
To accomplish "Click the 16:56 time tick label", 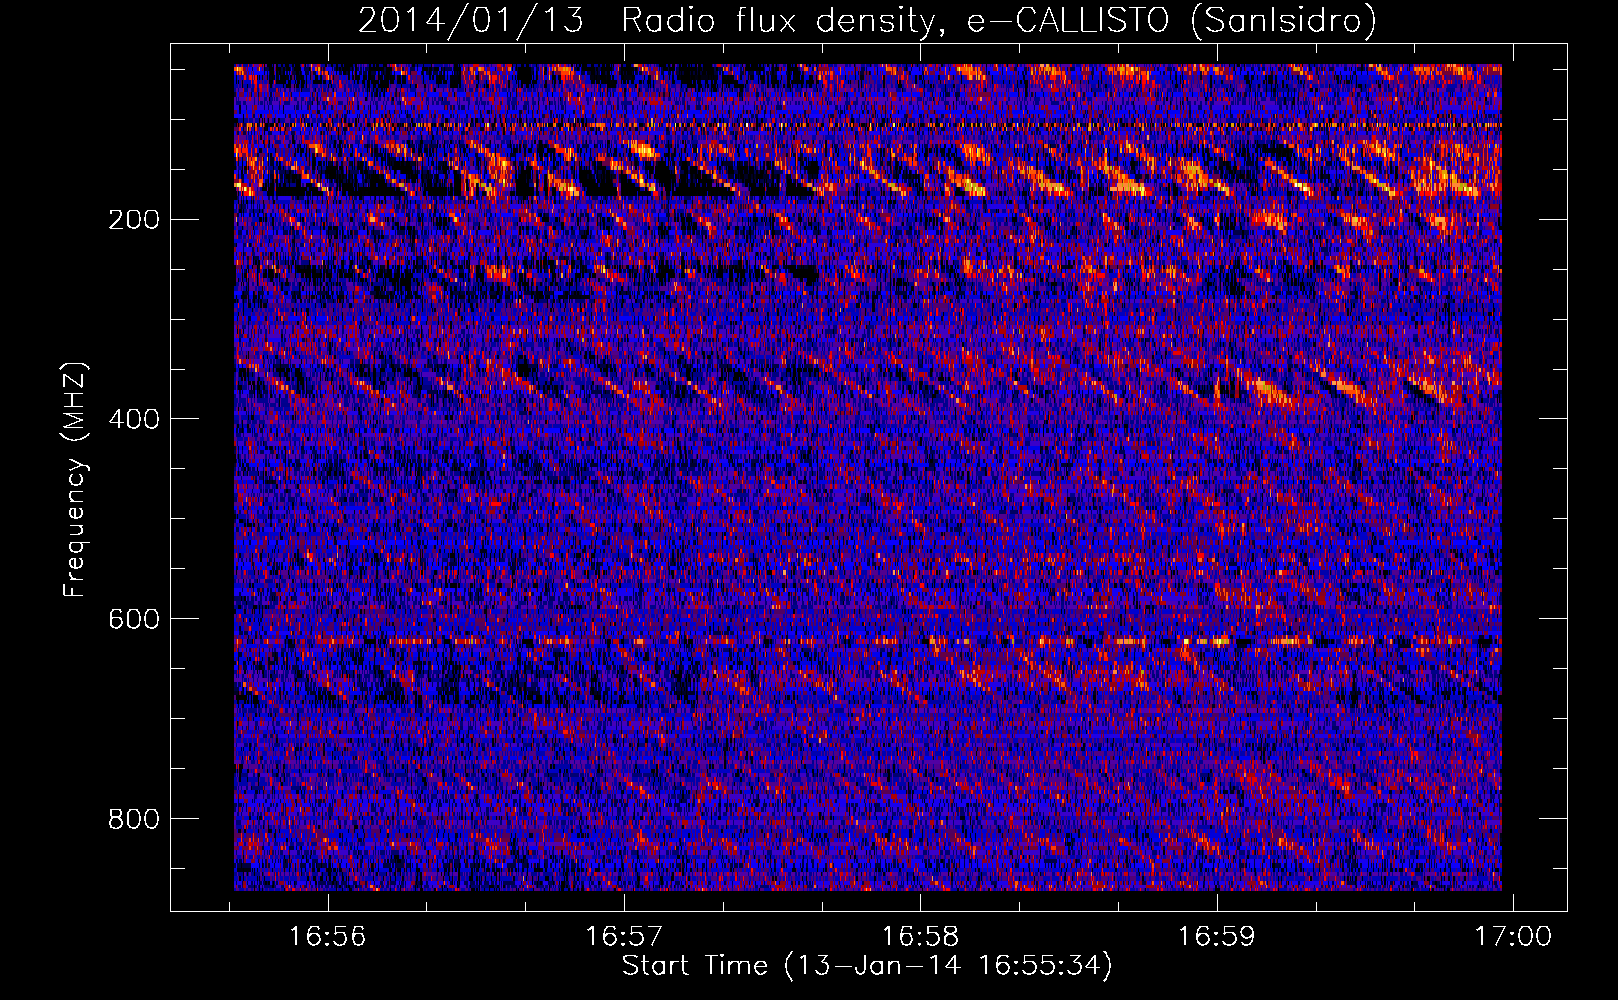I will [328, 936].
